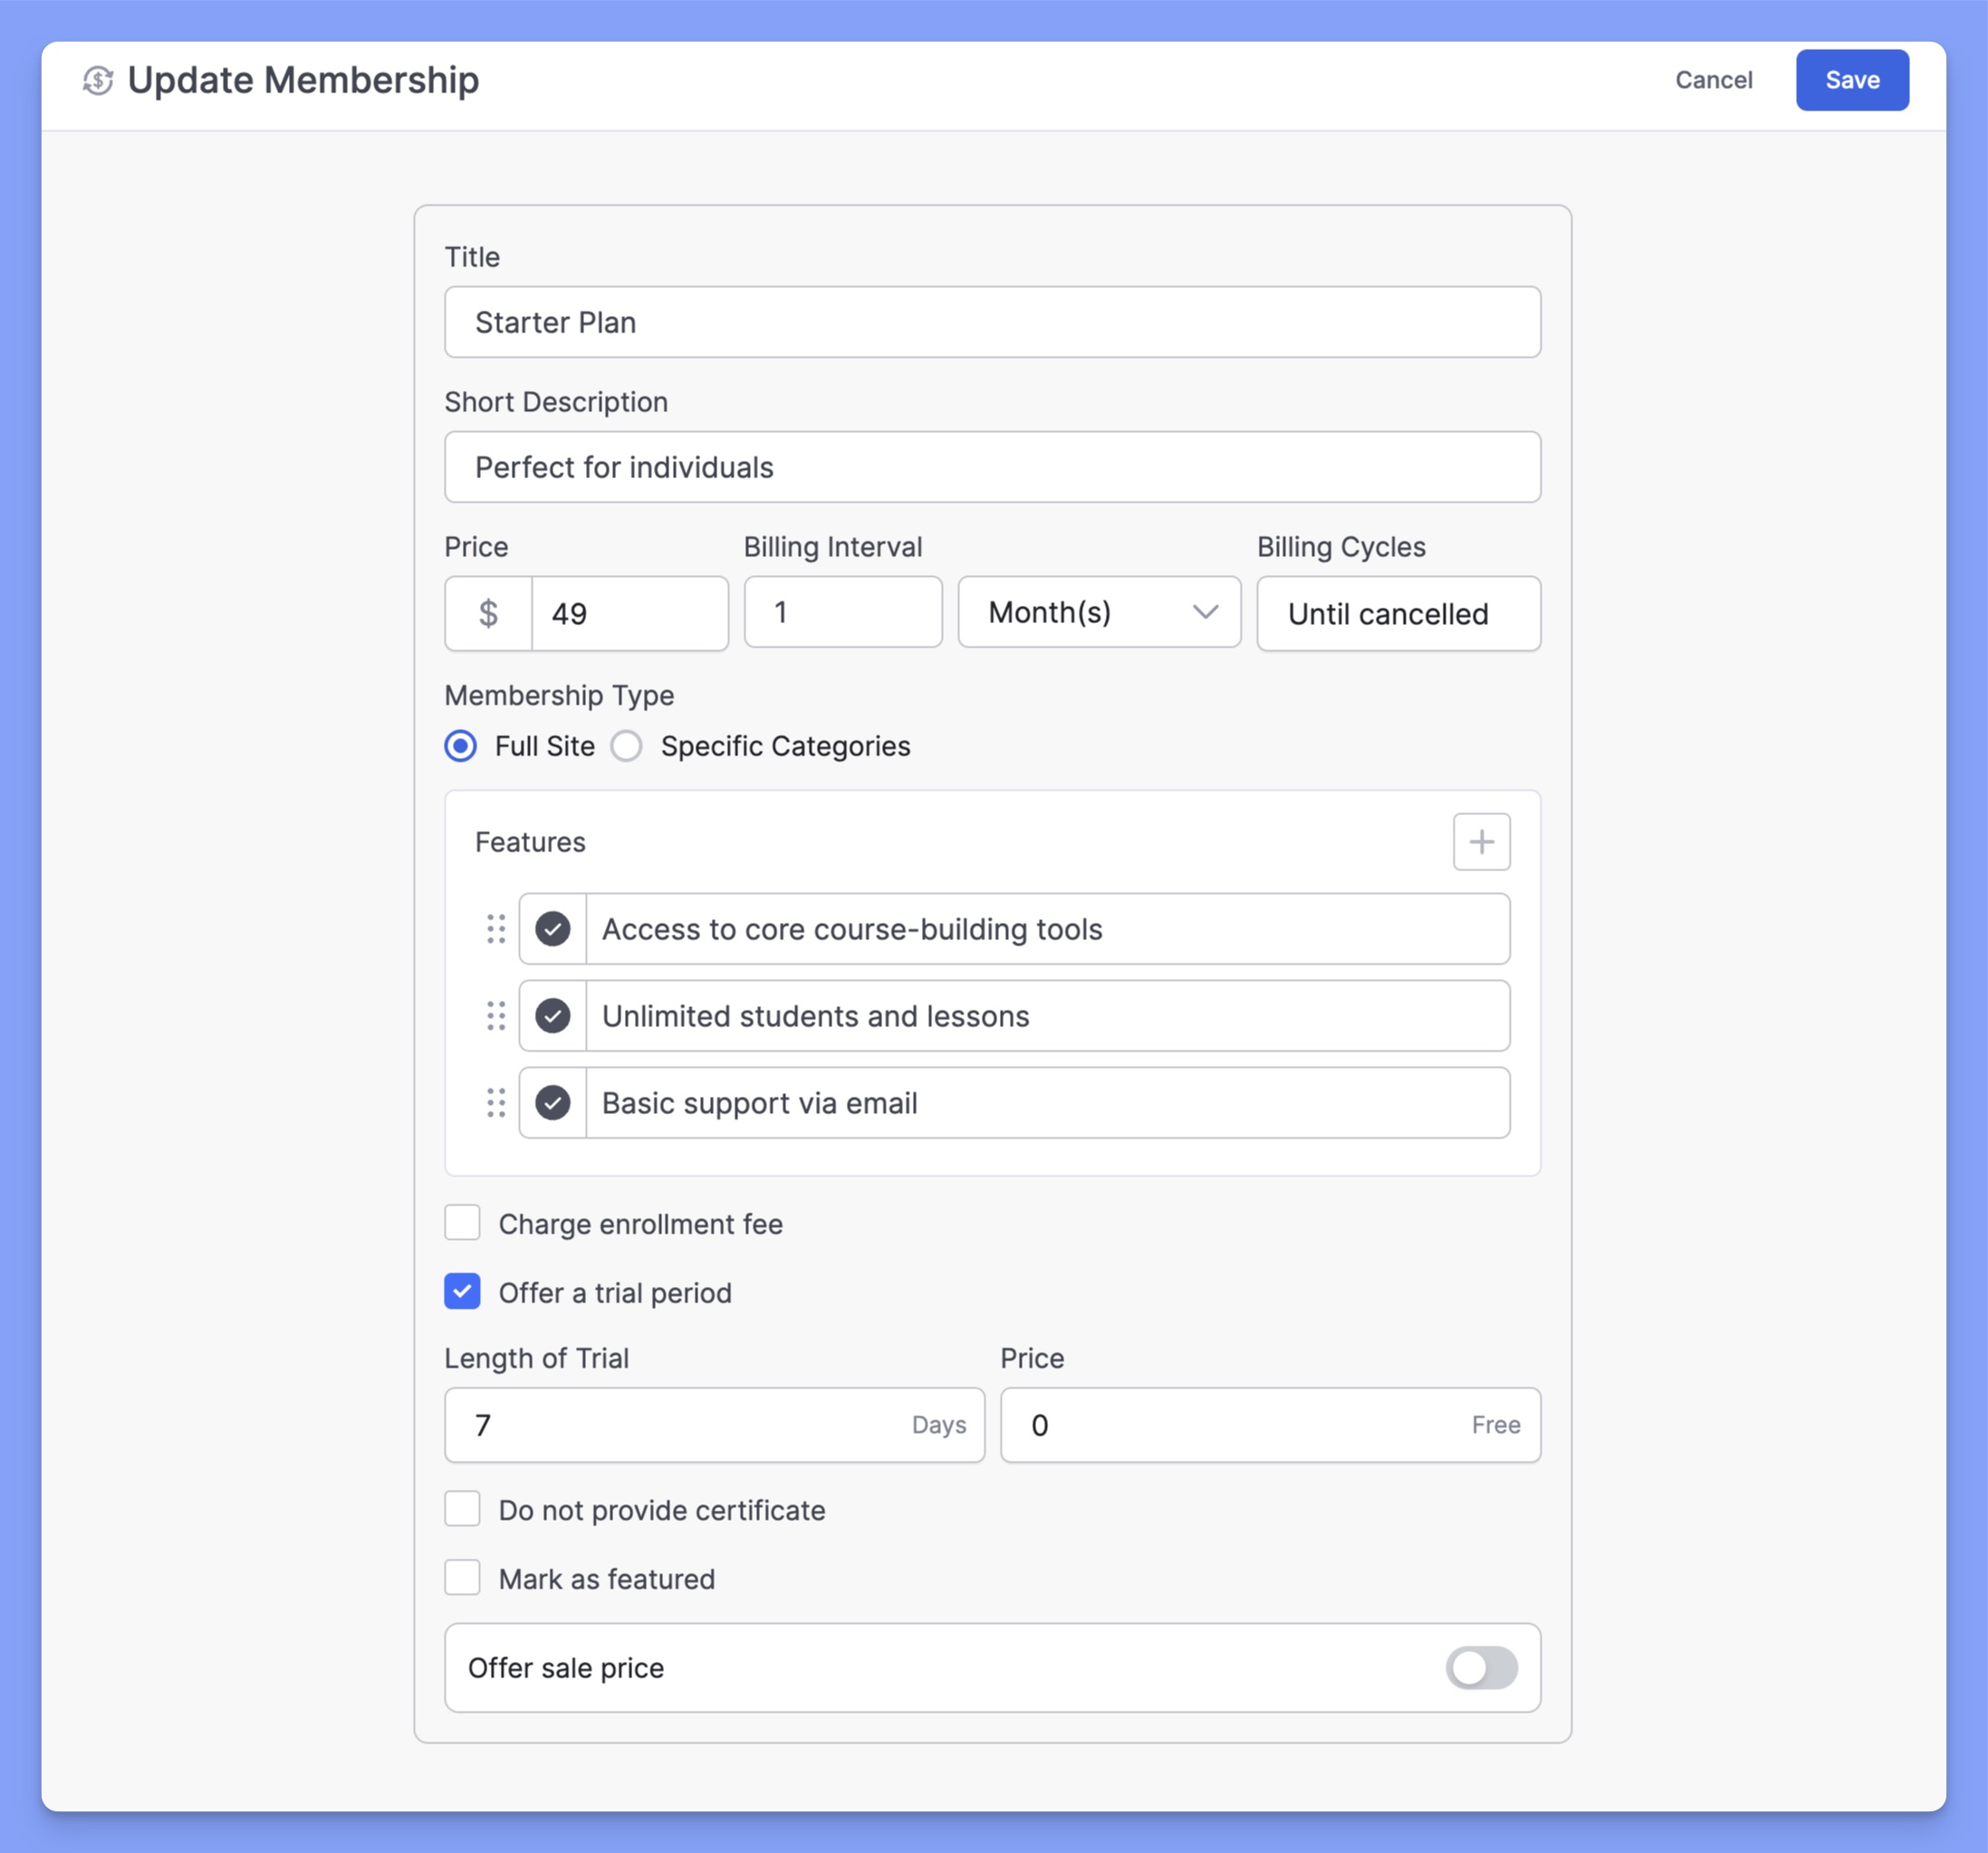The height and width of the screenshot is (1853, 1988).
Task: Edit billing interval number field
Action: click(842, 612)
